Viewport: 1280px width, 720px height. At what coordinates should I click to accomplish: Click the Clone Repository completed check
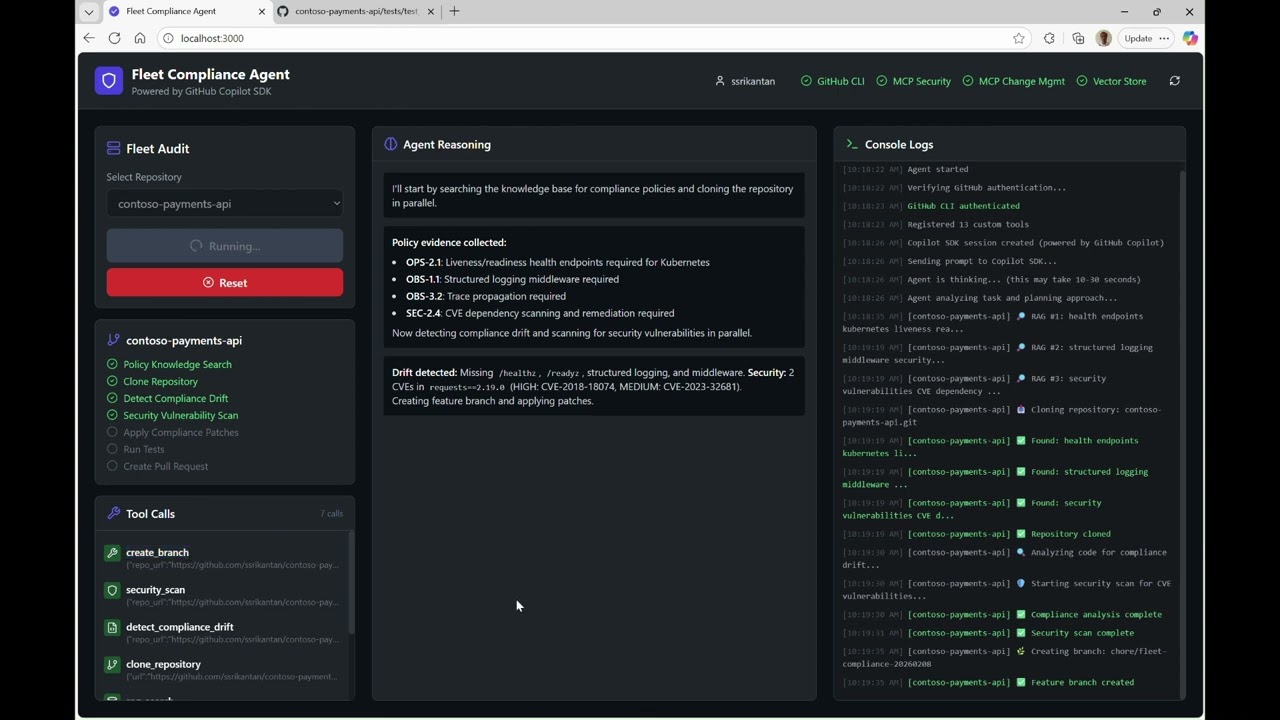[x=112, y=381]
